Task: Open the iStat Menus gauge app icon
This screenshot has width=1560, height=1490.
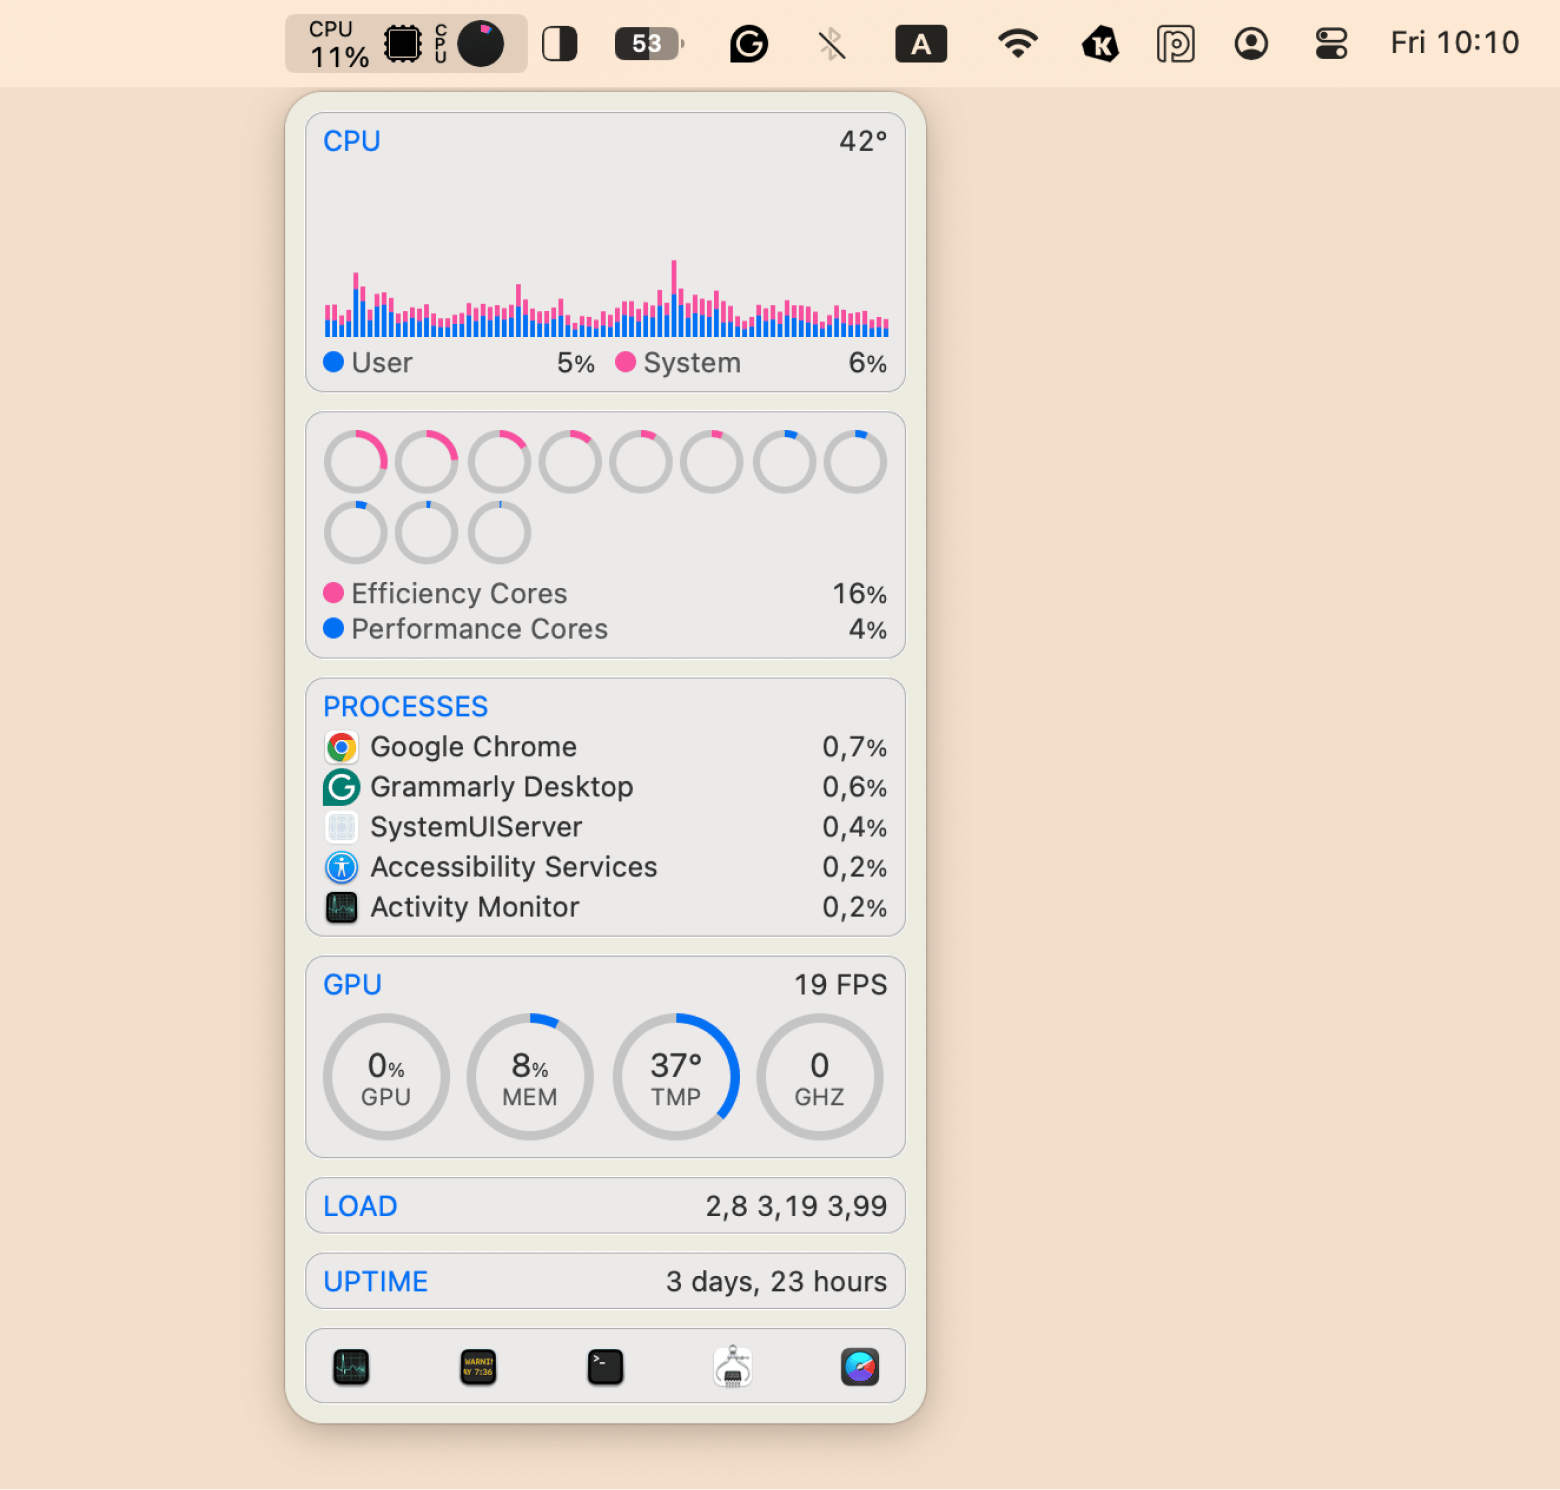Action: point(859,1366)
